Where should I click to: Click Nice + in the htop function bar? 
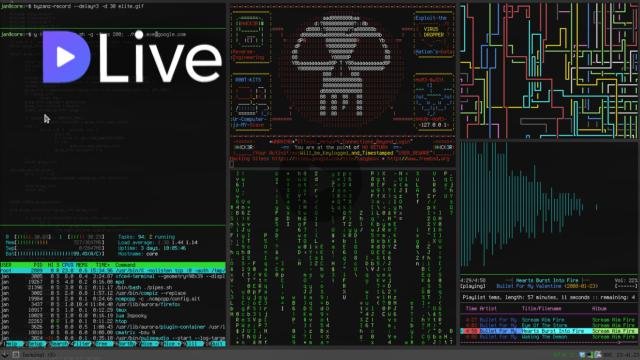171,344
